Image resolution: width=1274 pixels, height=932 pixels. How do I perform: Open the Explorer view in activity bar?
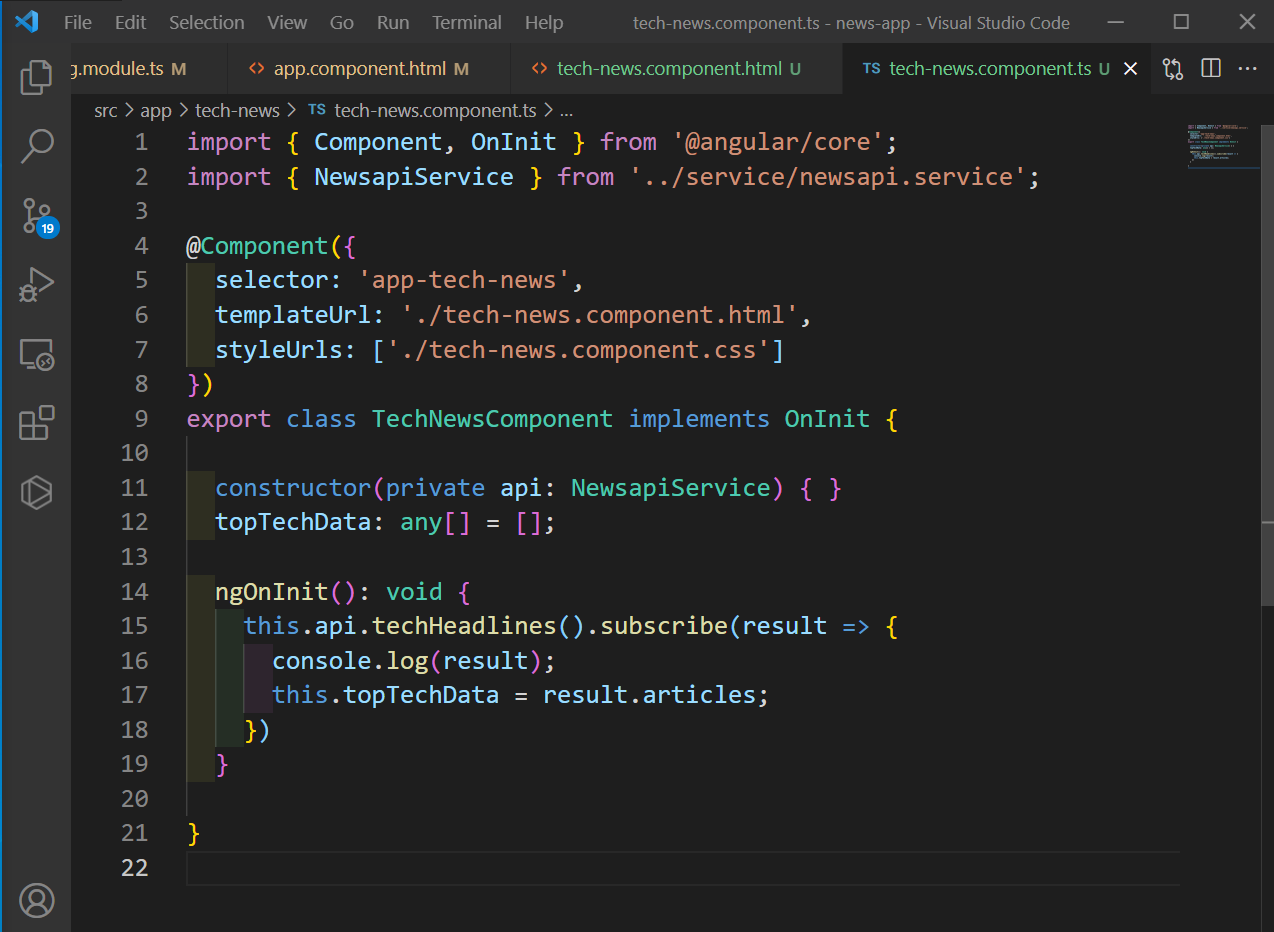tap(36, 77)
